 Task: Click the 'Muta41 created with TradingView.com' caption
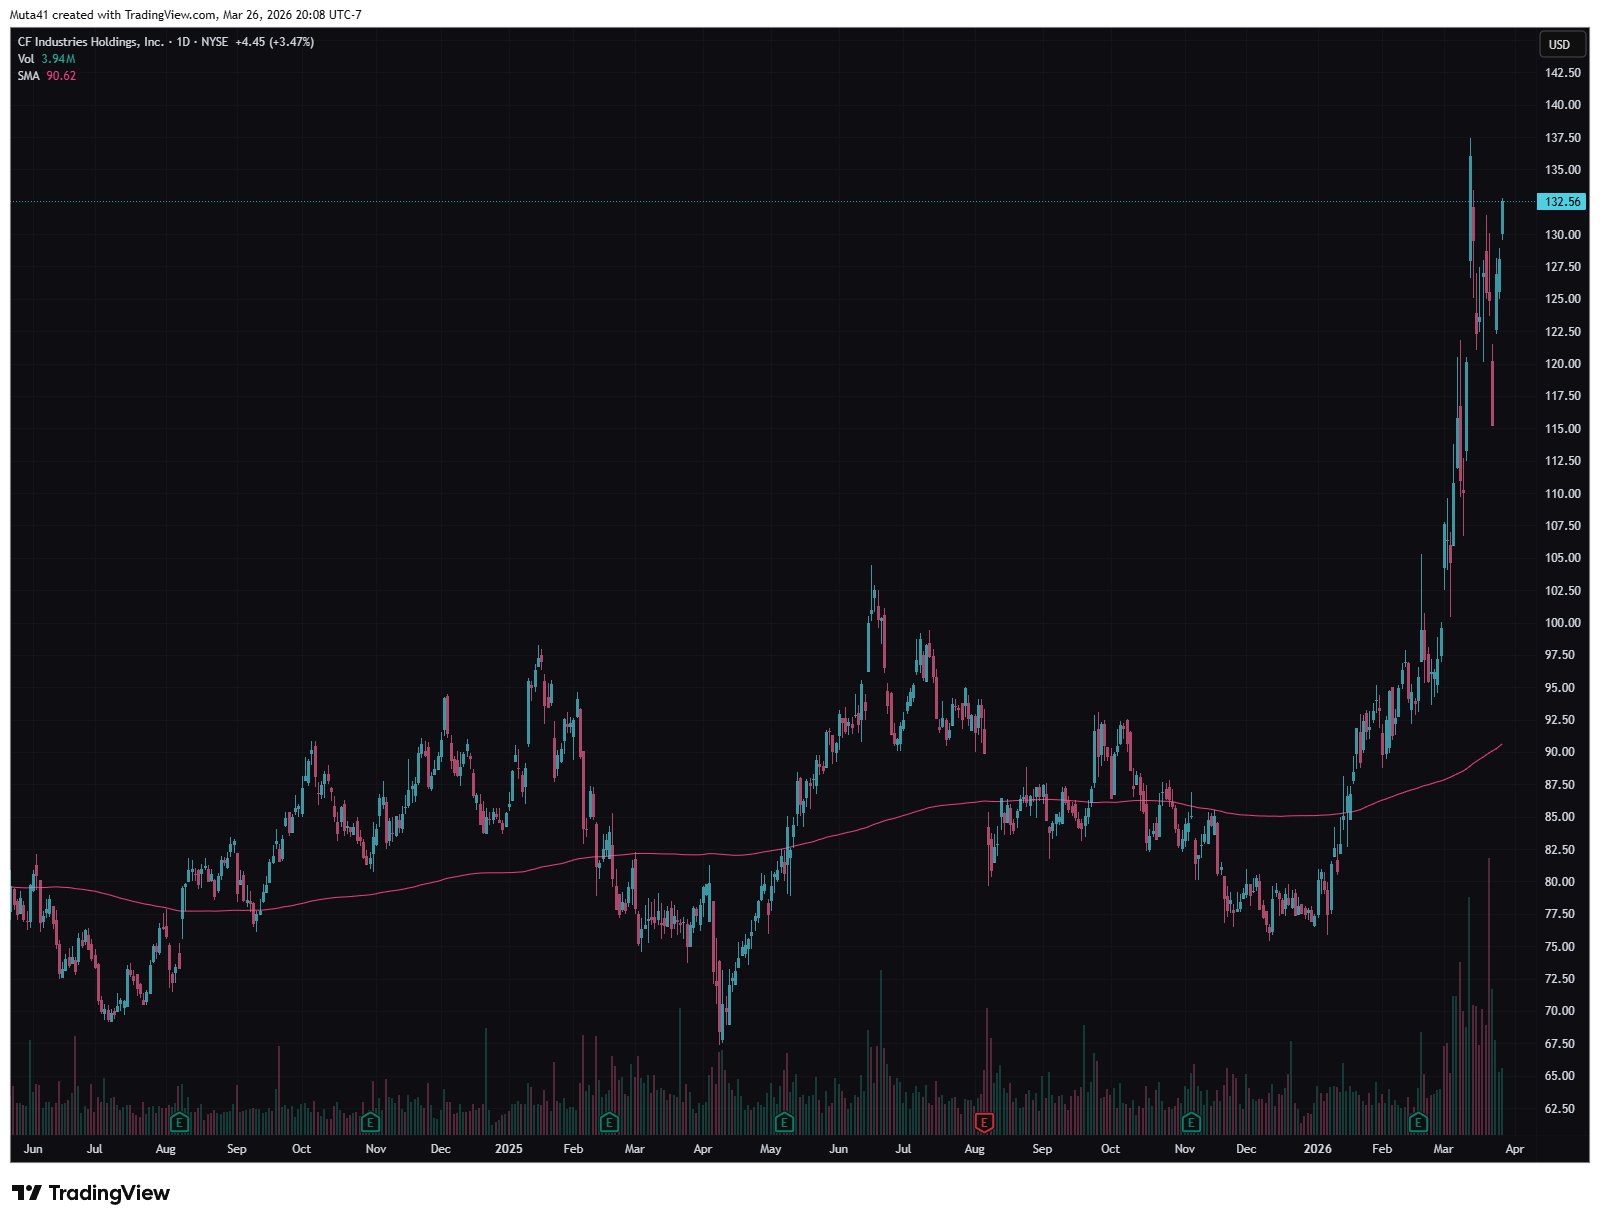[x=113, y=15]
